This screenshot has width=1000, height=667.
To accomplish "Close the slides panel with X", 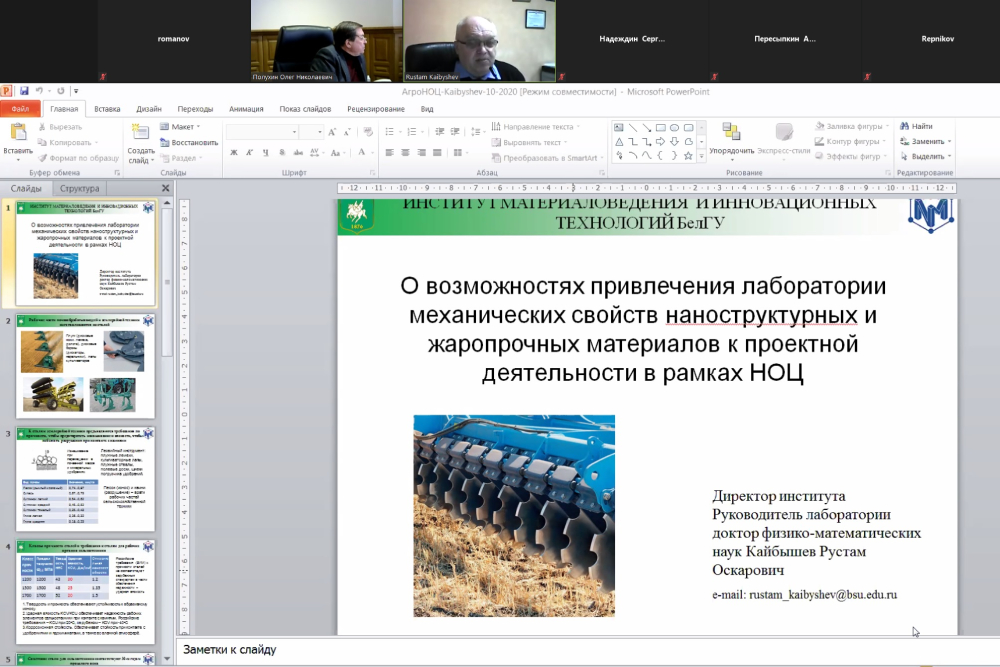I will coord(166,188).
